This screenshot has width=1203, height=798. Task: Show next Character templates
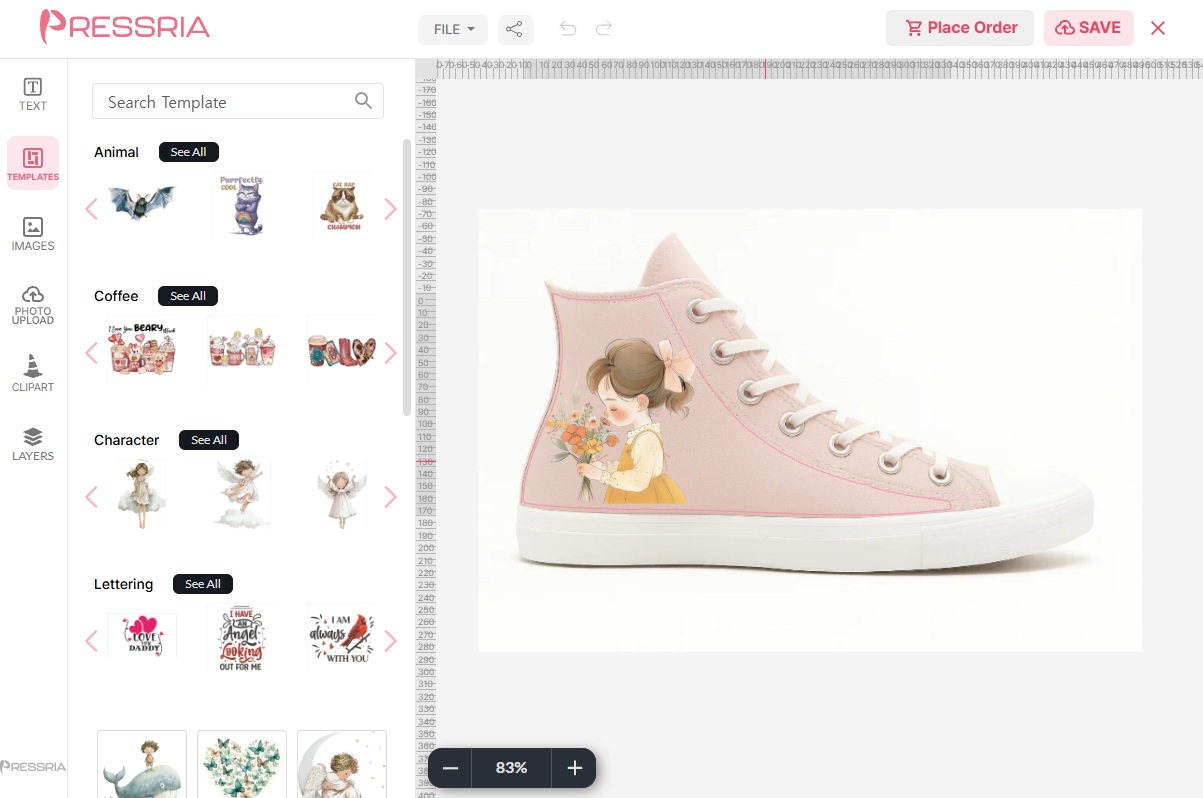(x=390, y=497)
